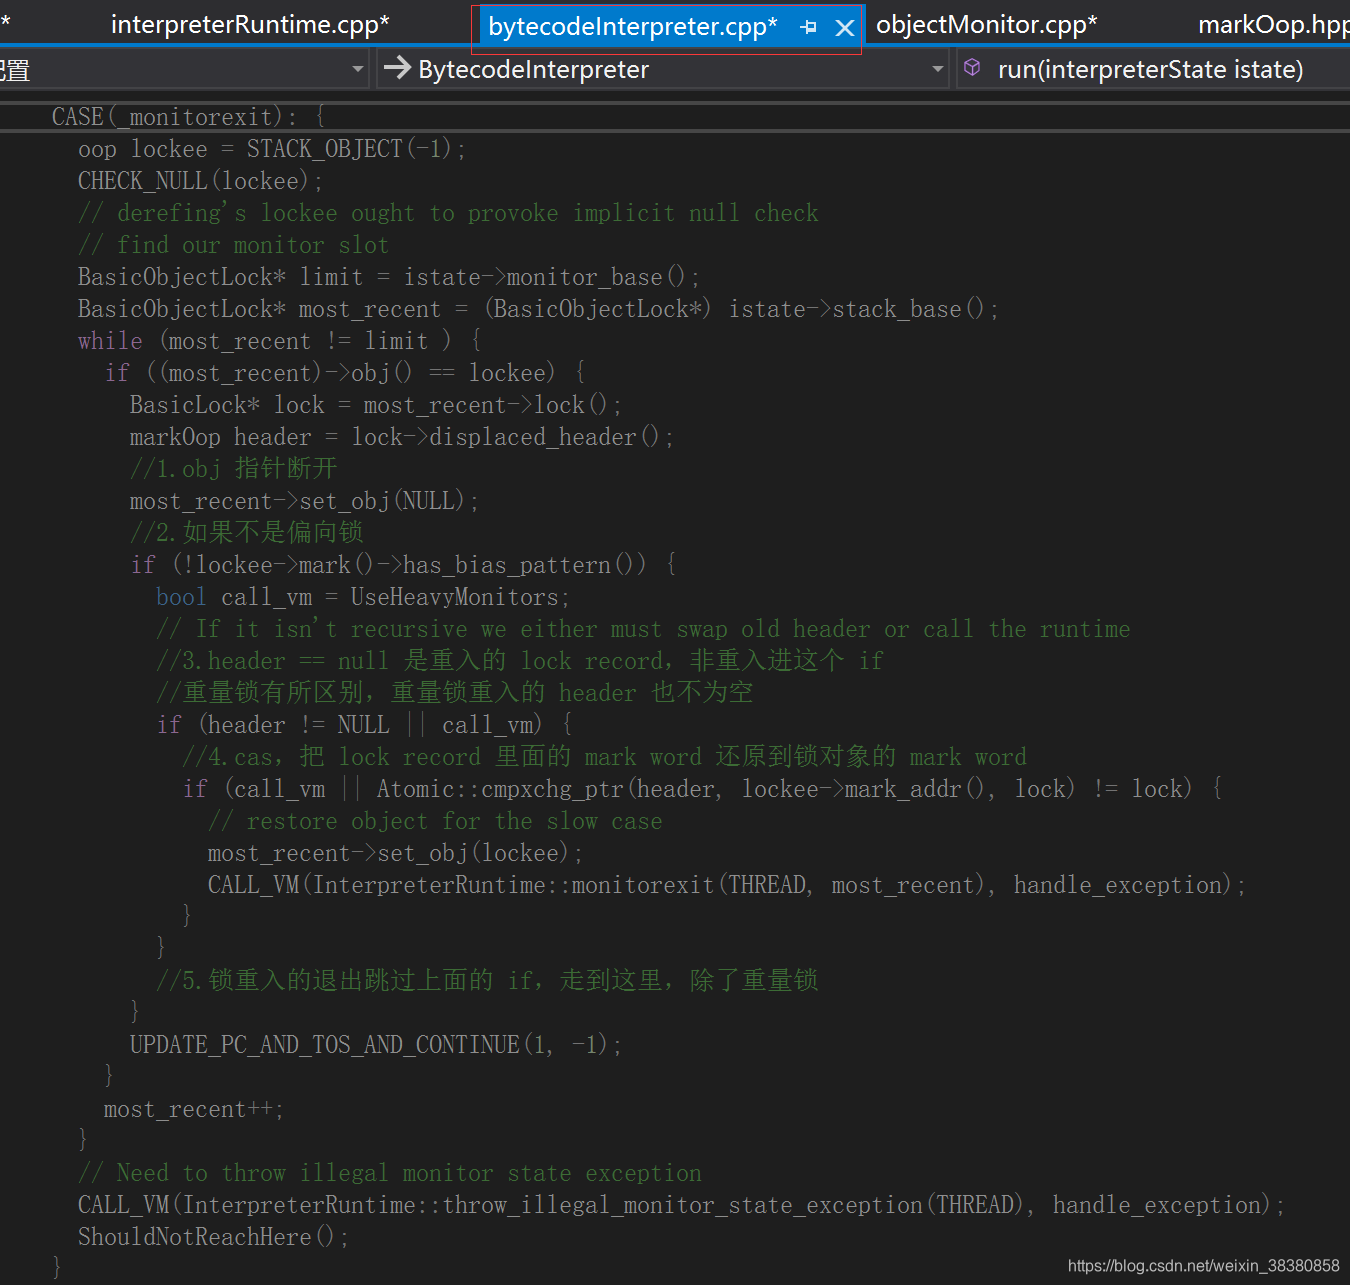
Task: Open the run(interpreterState istate) member dropdown
Action: (1153, 69)
